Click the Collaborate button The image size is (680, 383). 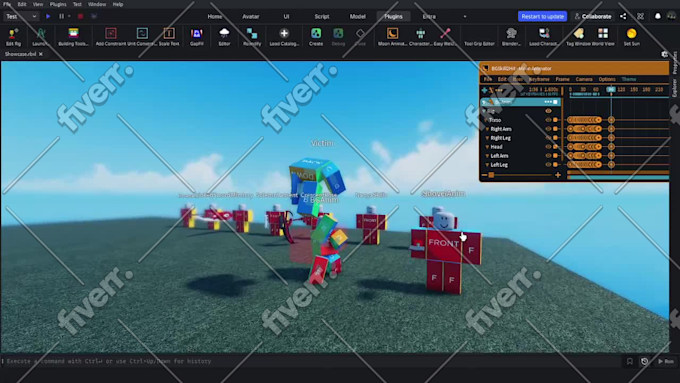point(593,16)
